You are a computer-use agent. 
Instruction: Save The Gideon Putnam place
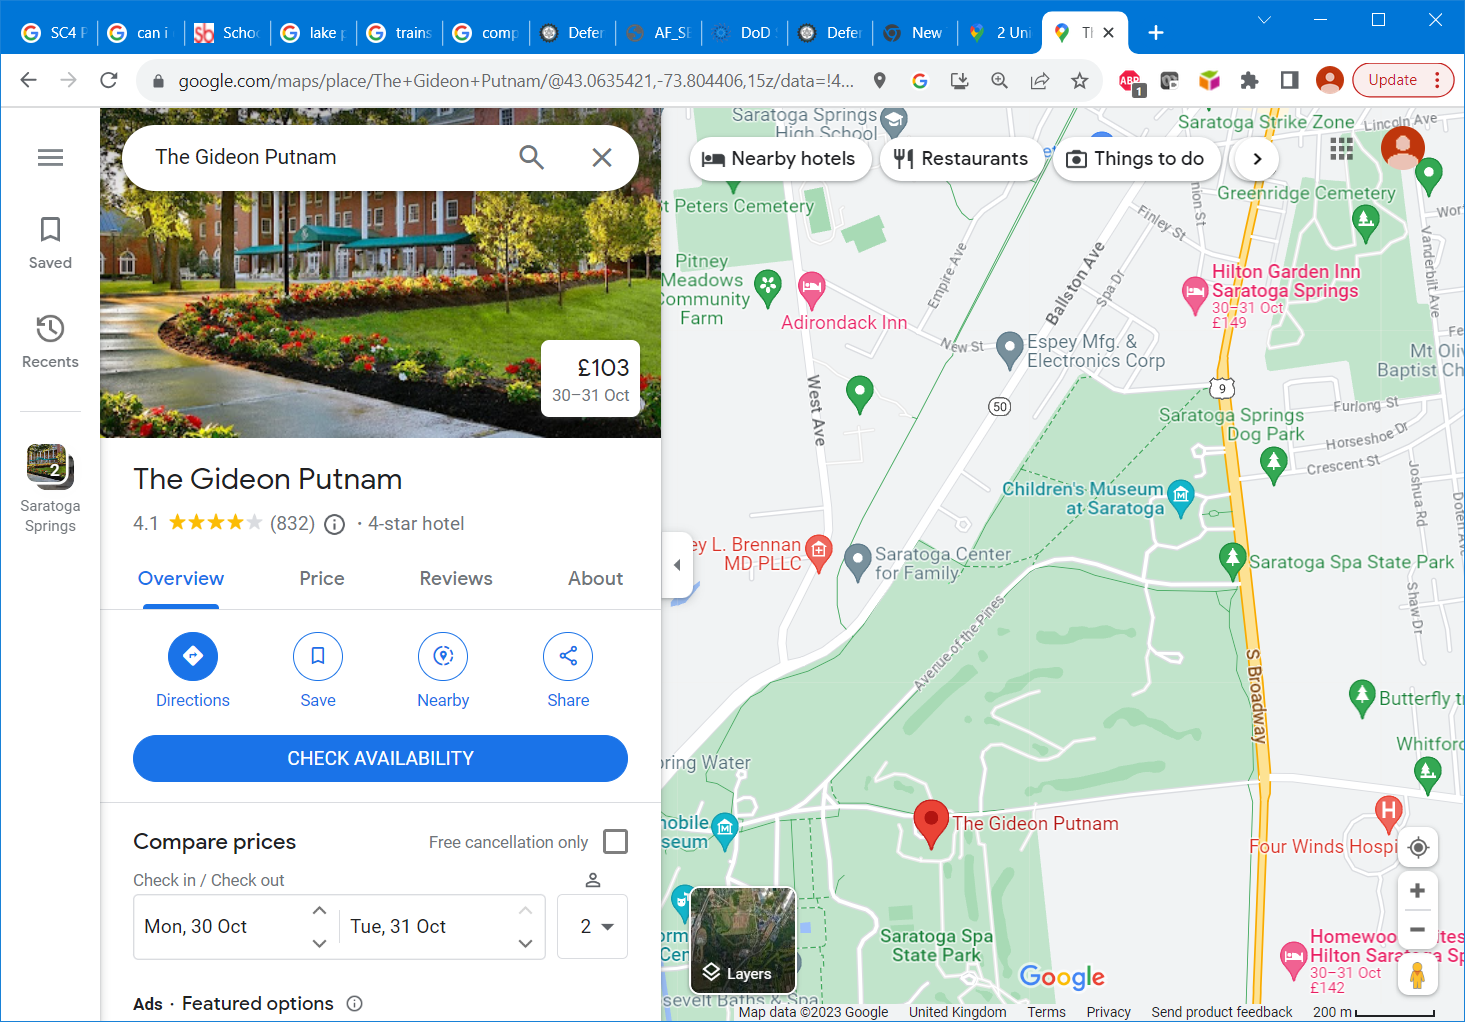click(318, 656)
